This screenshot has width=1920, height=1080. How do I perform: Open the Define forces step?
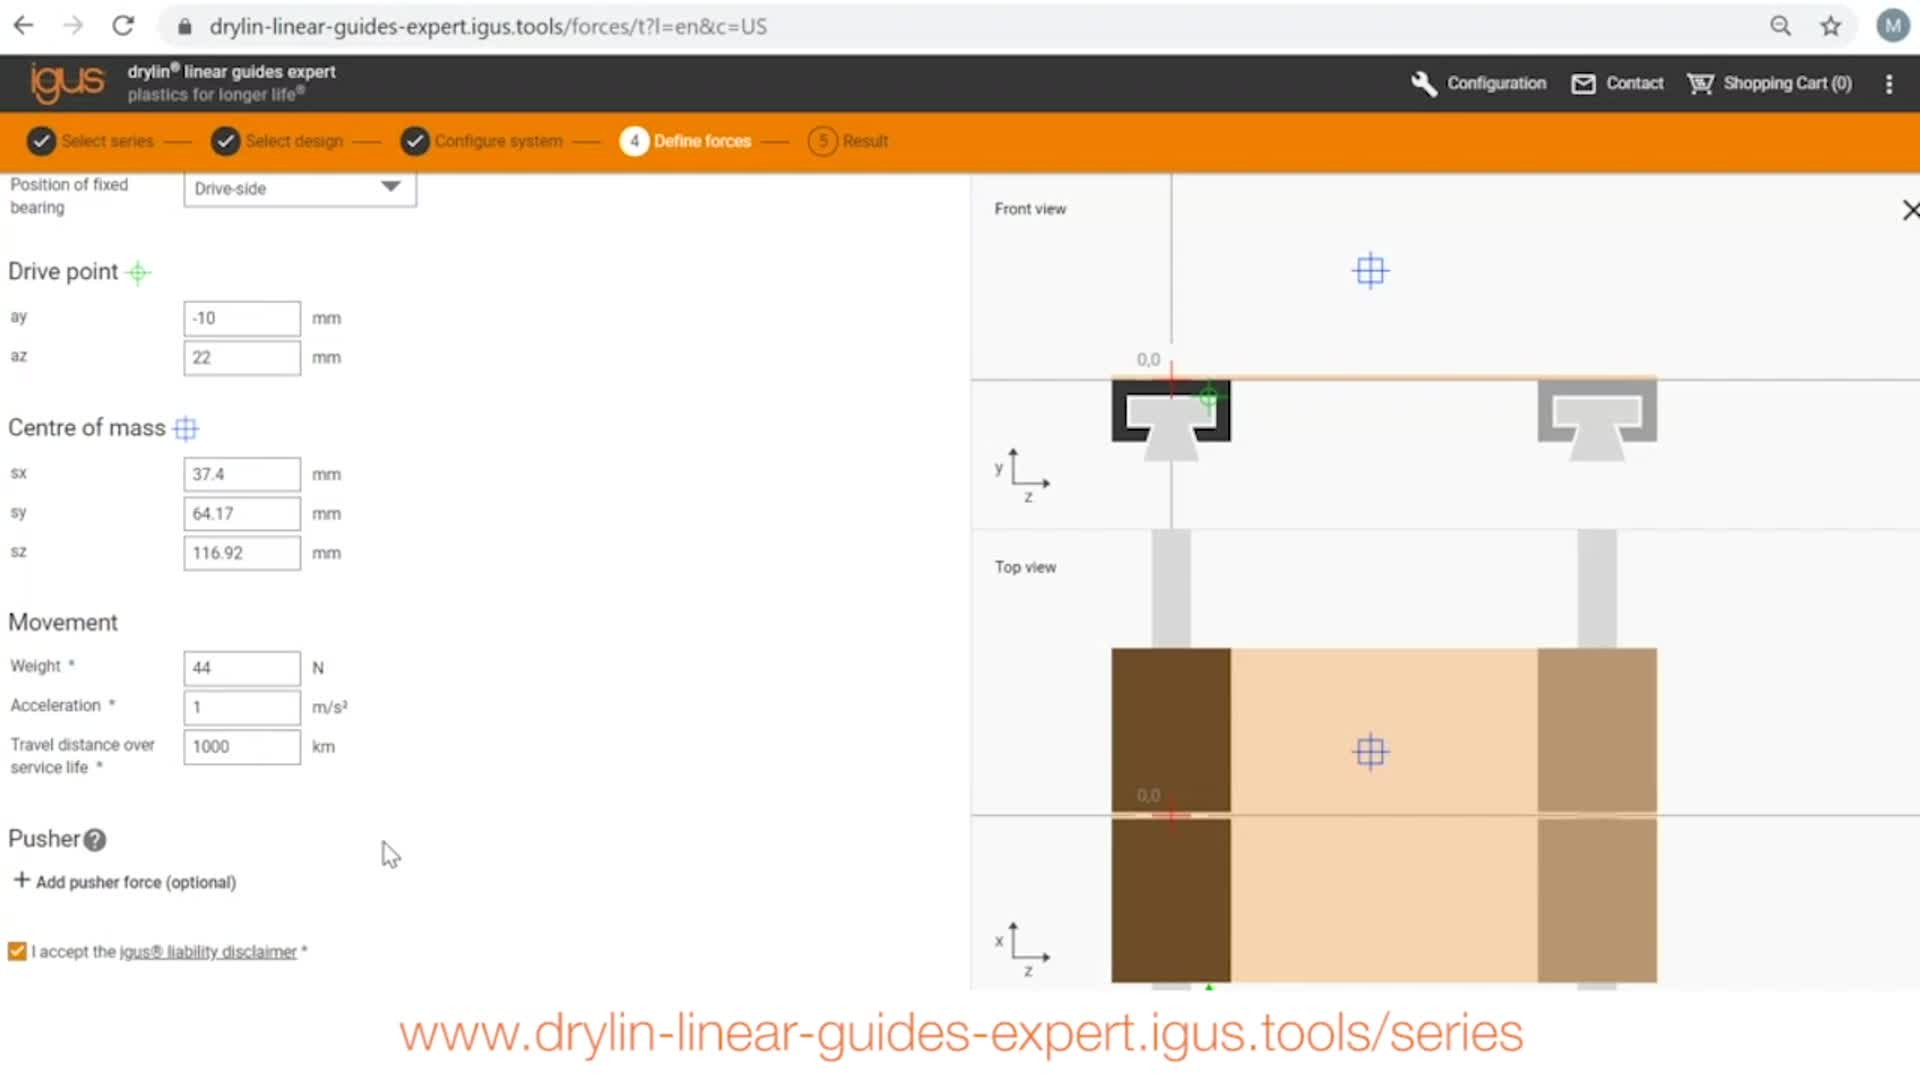coord(686,141)
